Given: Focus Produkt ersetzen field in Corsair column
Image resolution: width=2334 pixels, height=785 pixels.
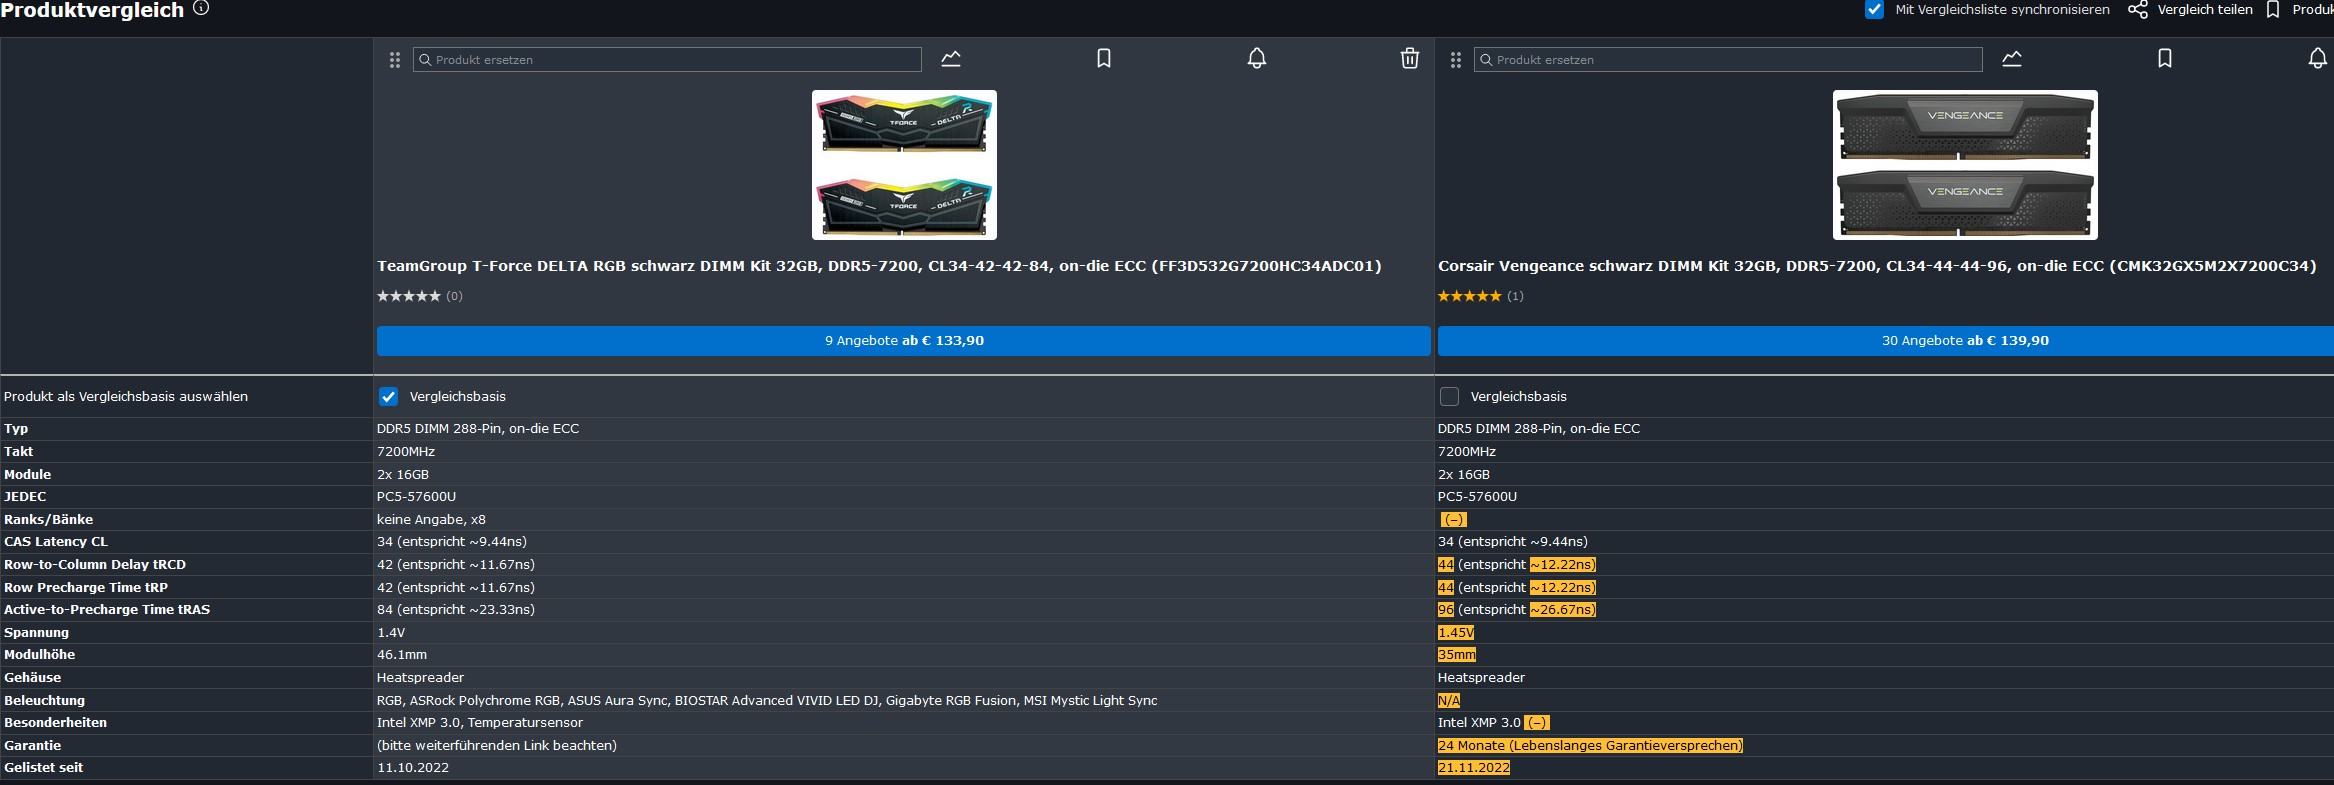Looking at the screenshot, I should tap(1728, 60).
